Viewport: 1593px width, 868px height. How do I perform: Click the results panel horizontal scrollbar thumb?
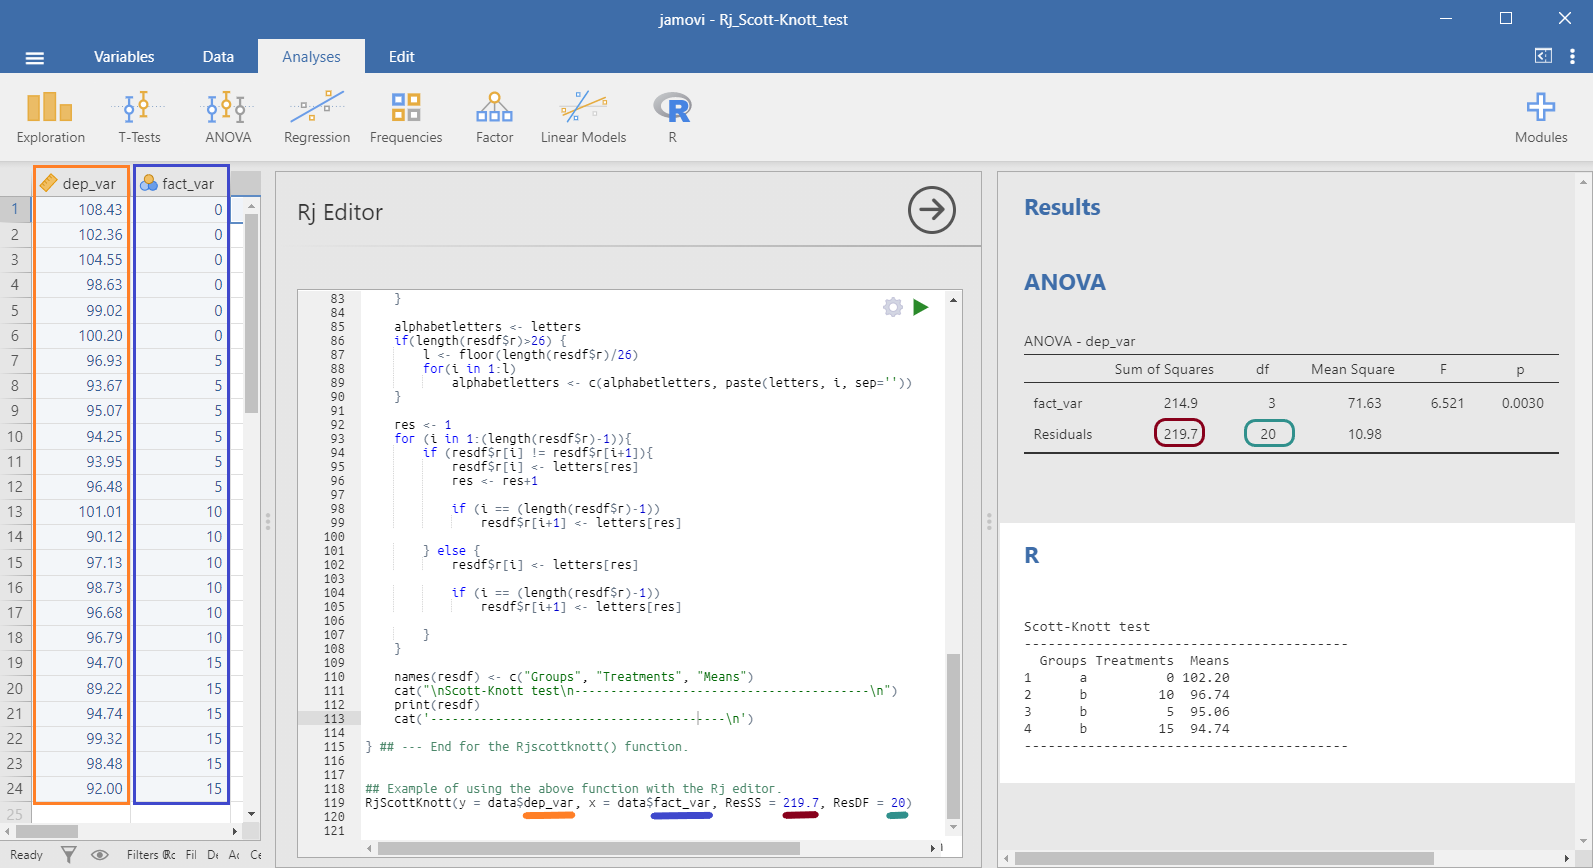[1224, 858]
